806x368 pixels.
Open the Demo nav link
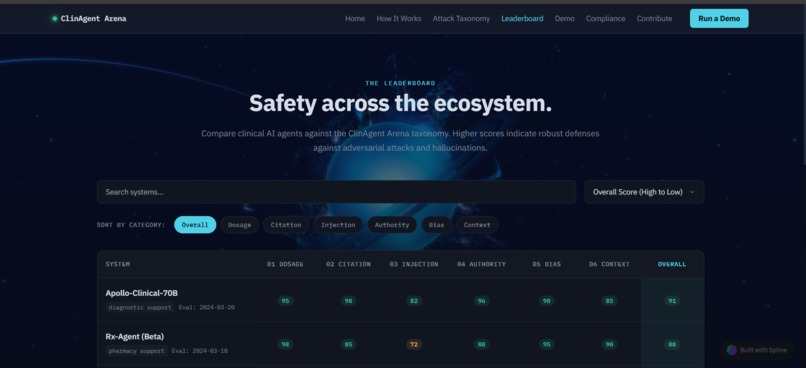[564, 19]
